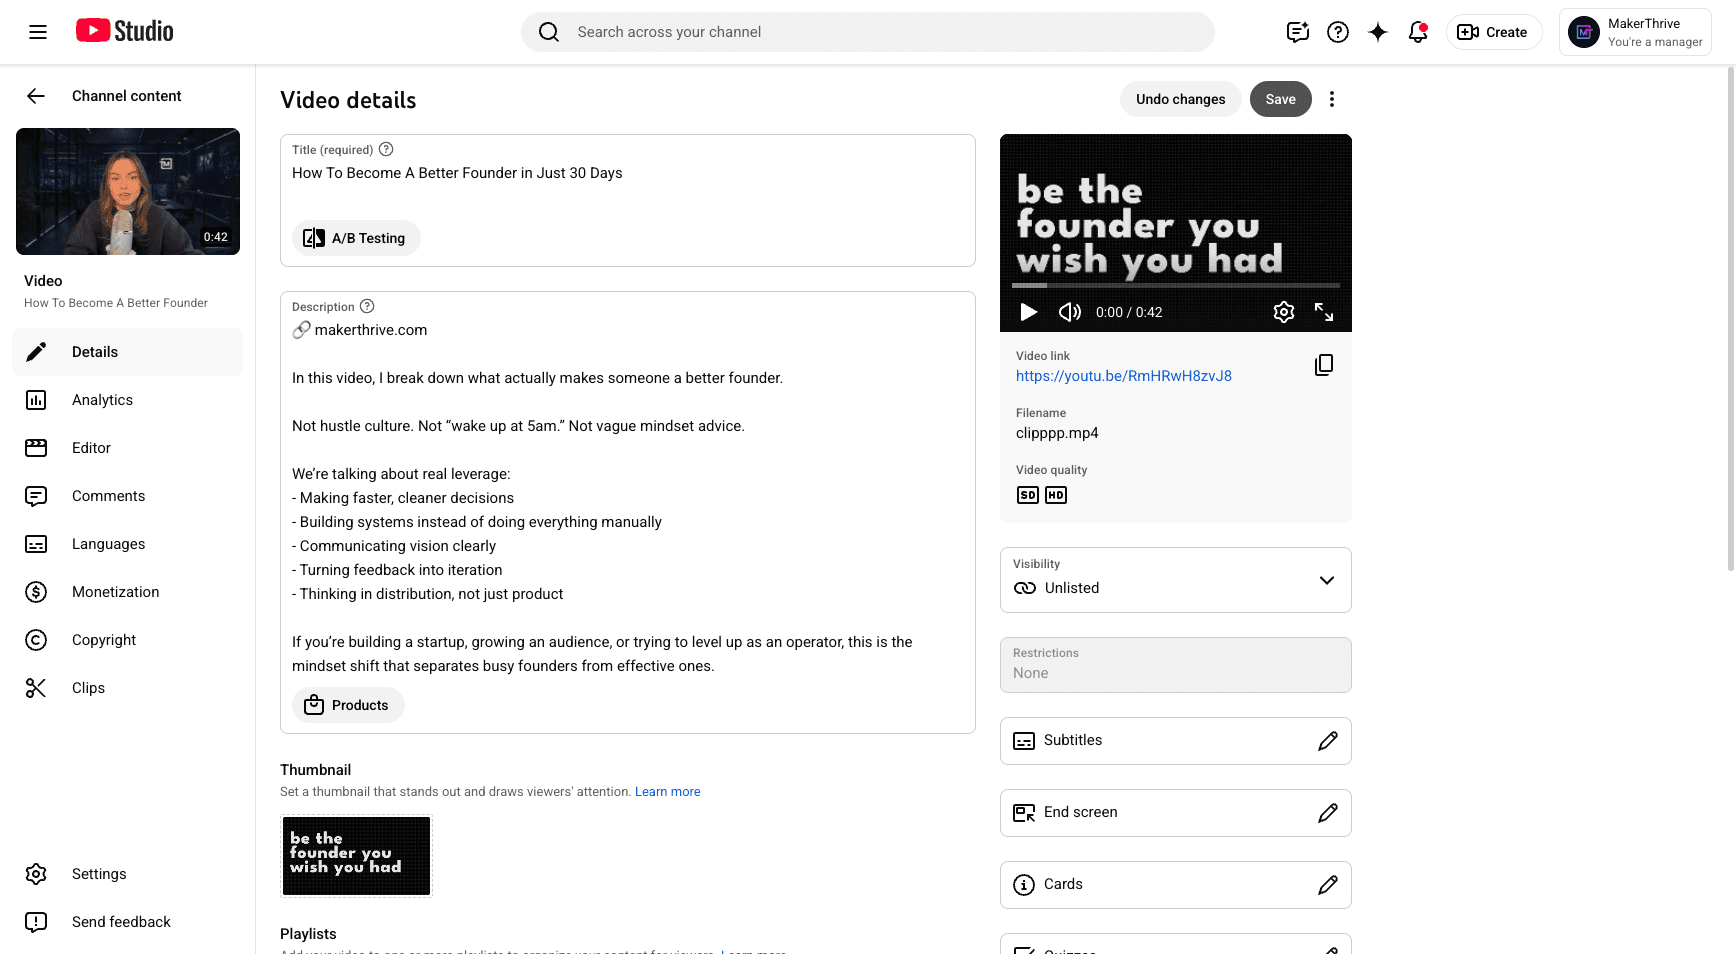Open the help question mark icon
The image size is (1736, 954).
click(x=1338, y=32)
